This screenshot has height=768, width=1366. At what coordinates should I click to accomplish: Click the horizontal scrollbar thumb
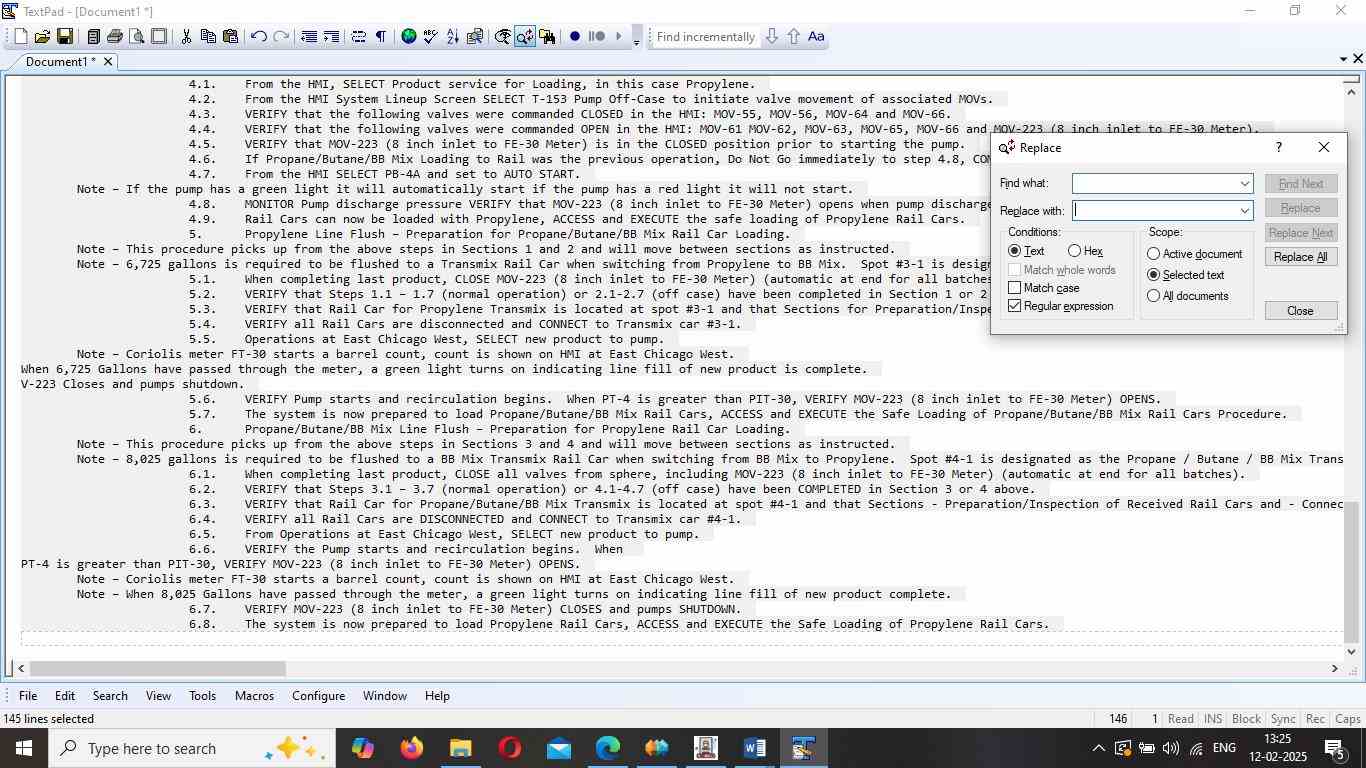[x=157, y=669]
